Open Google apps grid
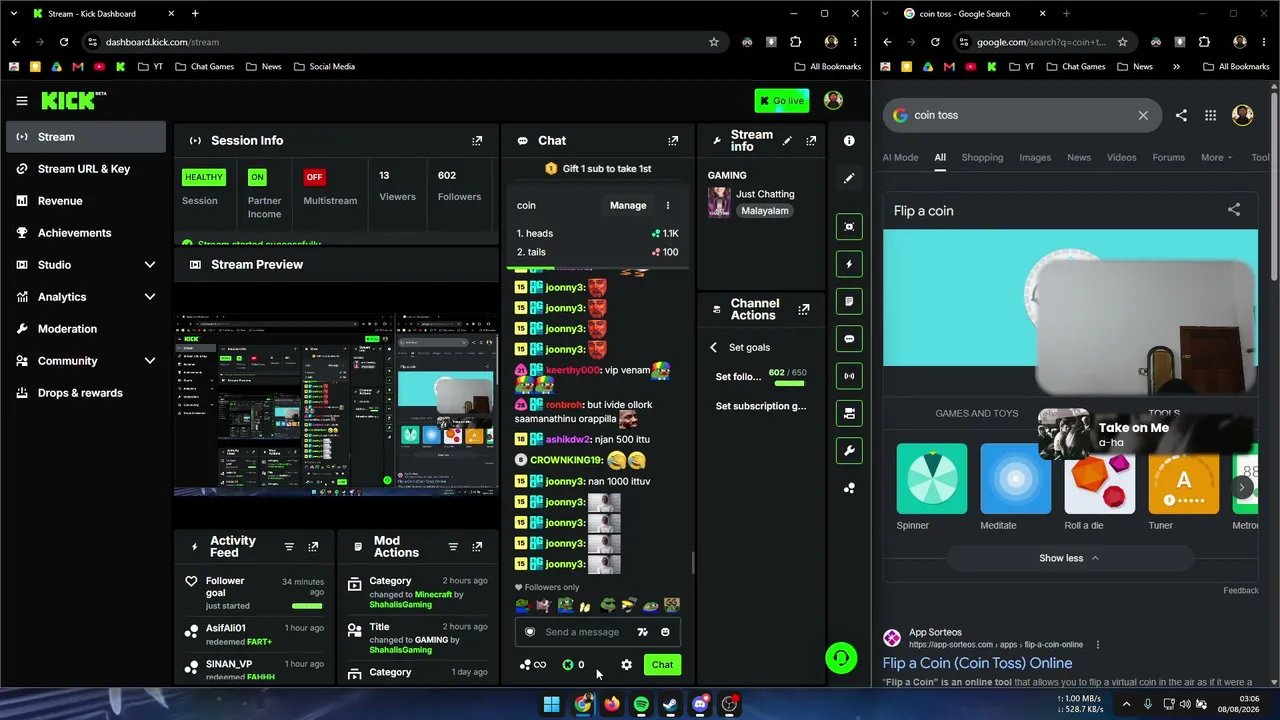The height and width of the screenshot is (720, 1280). click(x=1210, y=115)
